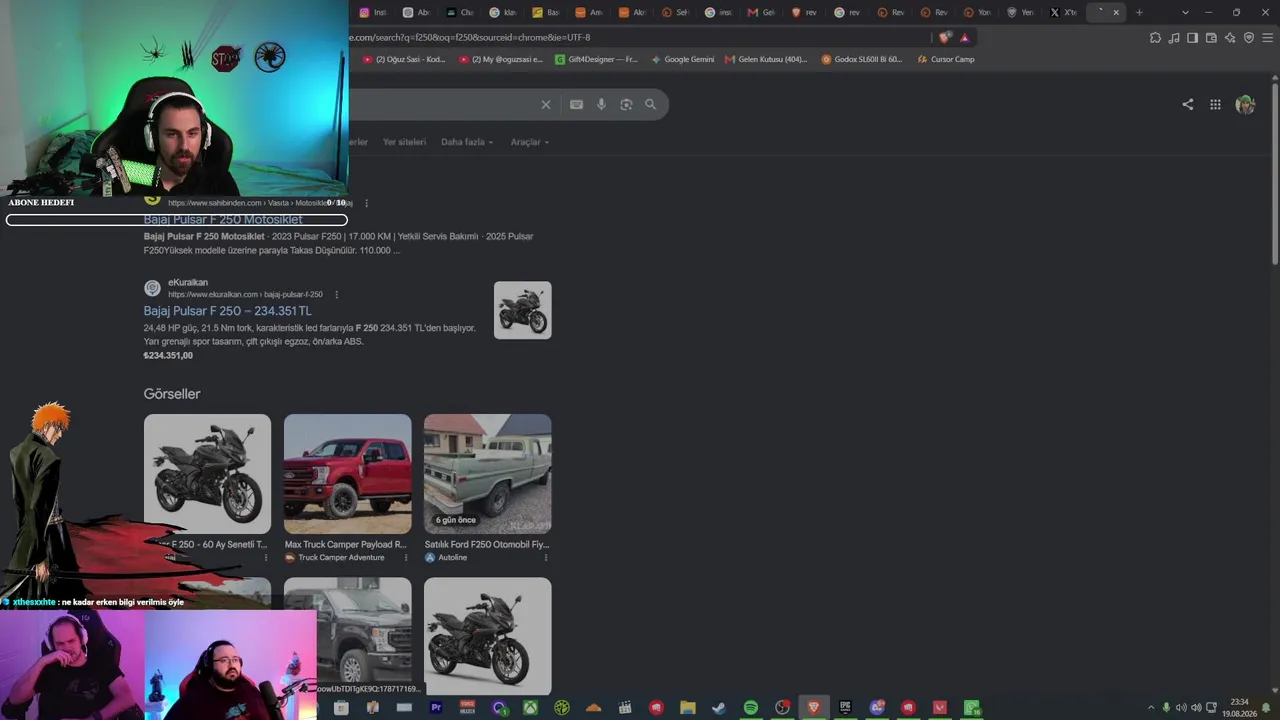
Task: Open more options for the sahibinden.com result
Action: click(366, 203)
